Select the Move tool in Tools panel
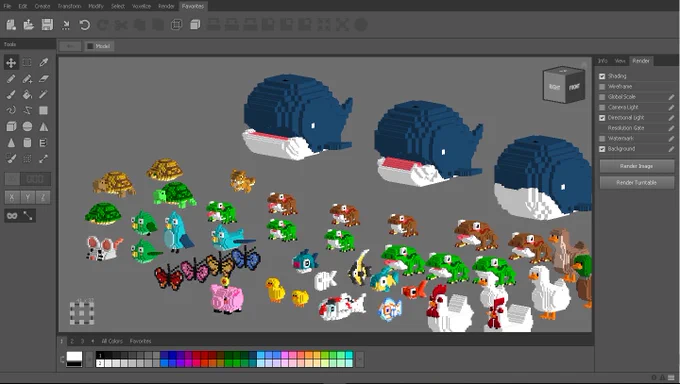 11,62
